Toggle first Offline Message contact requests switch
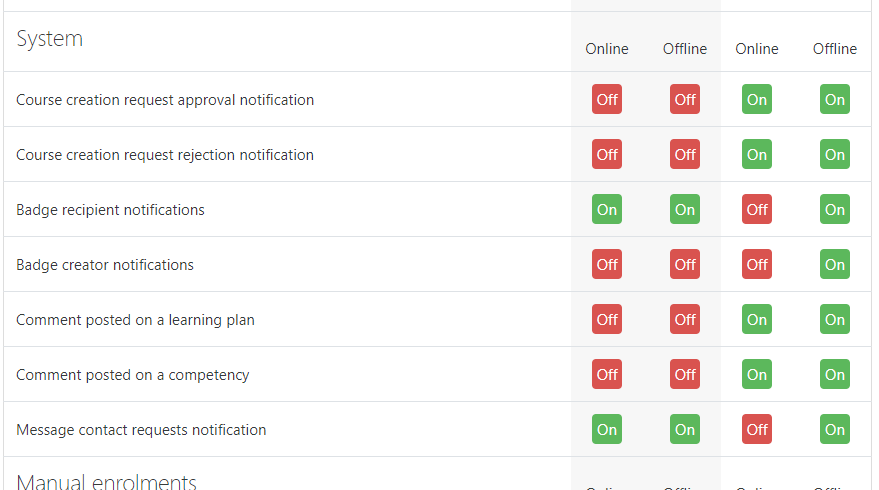Viewport: 879px width, 490px height. [684, 429]
